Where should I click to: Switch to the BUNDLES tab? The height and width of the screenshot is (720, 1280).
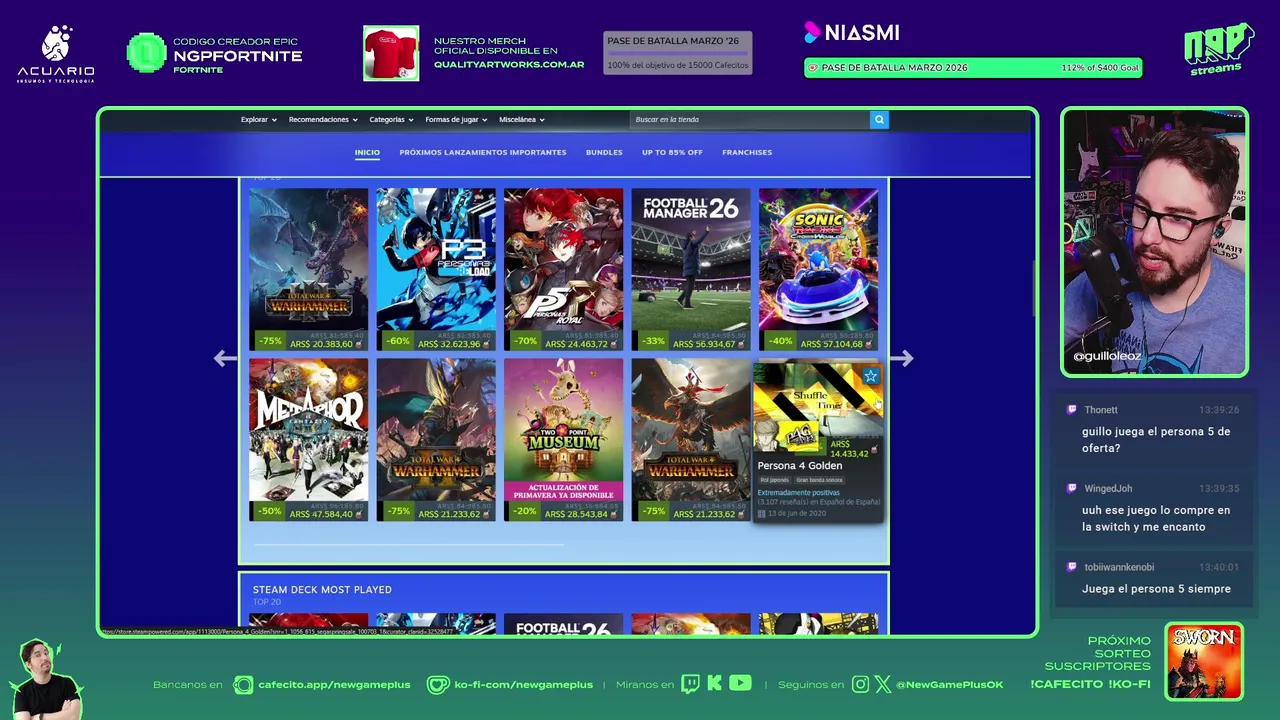[604, 153]
